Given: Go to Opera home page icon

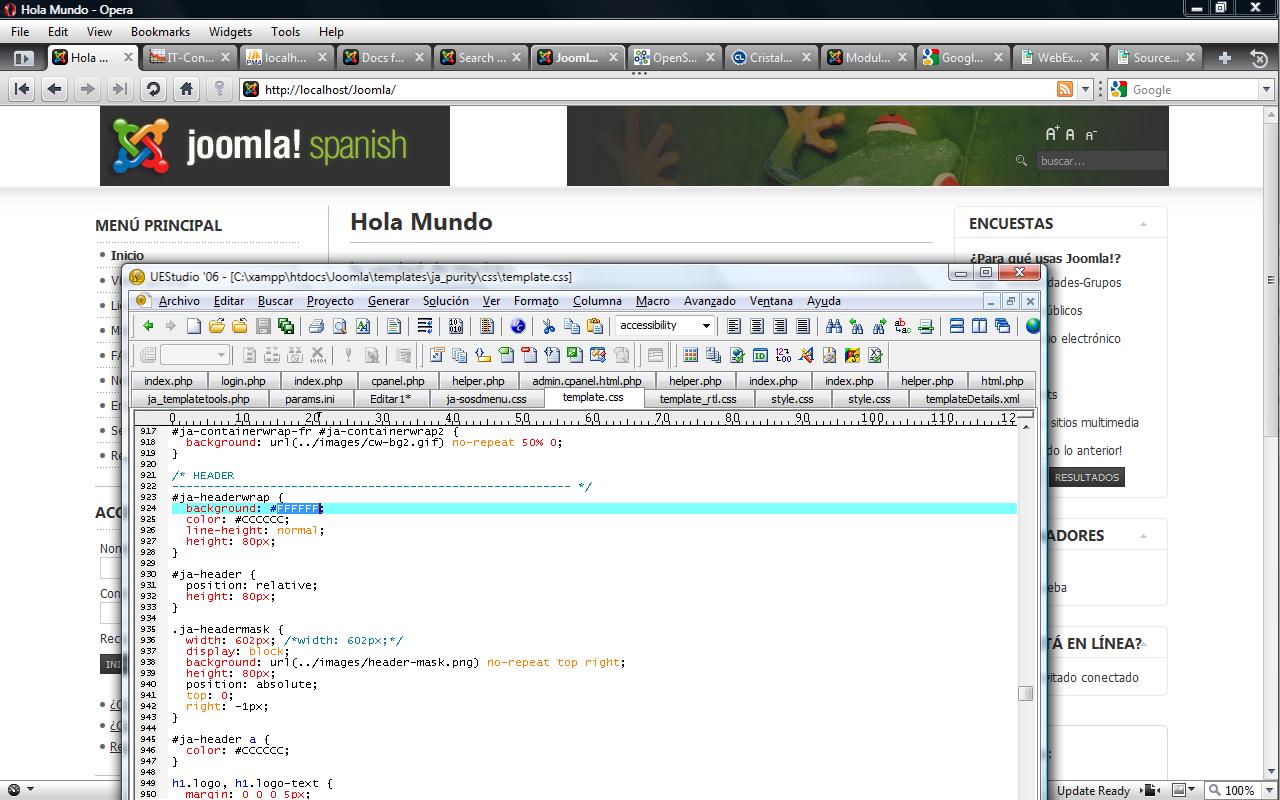Looking at the screenshot, I should [186, 89].
